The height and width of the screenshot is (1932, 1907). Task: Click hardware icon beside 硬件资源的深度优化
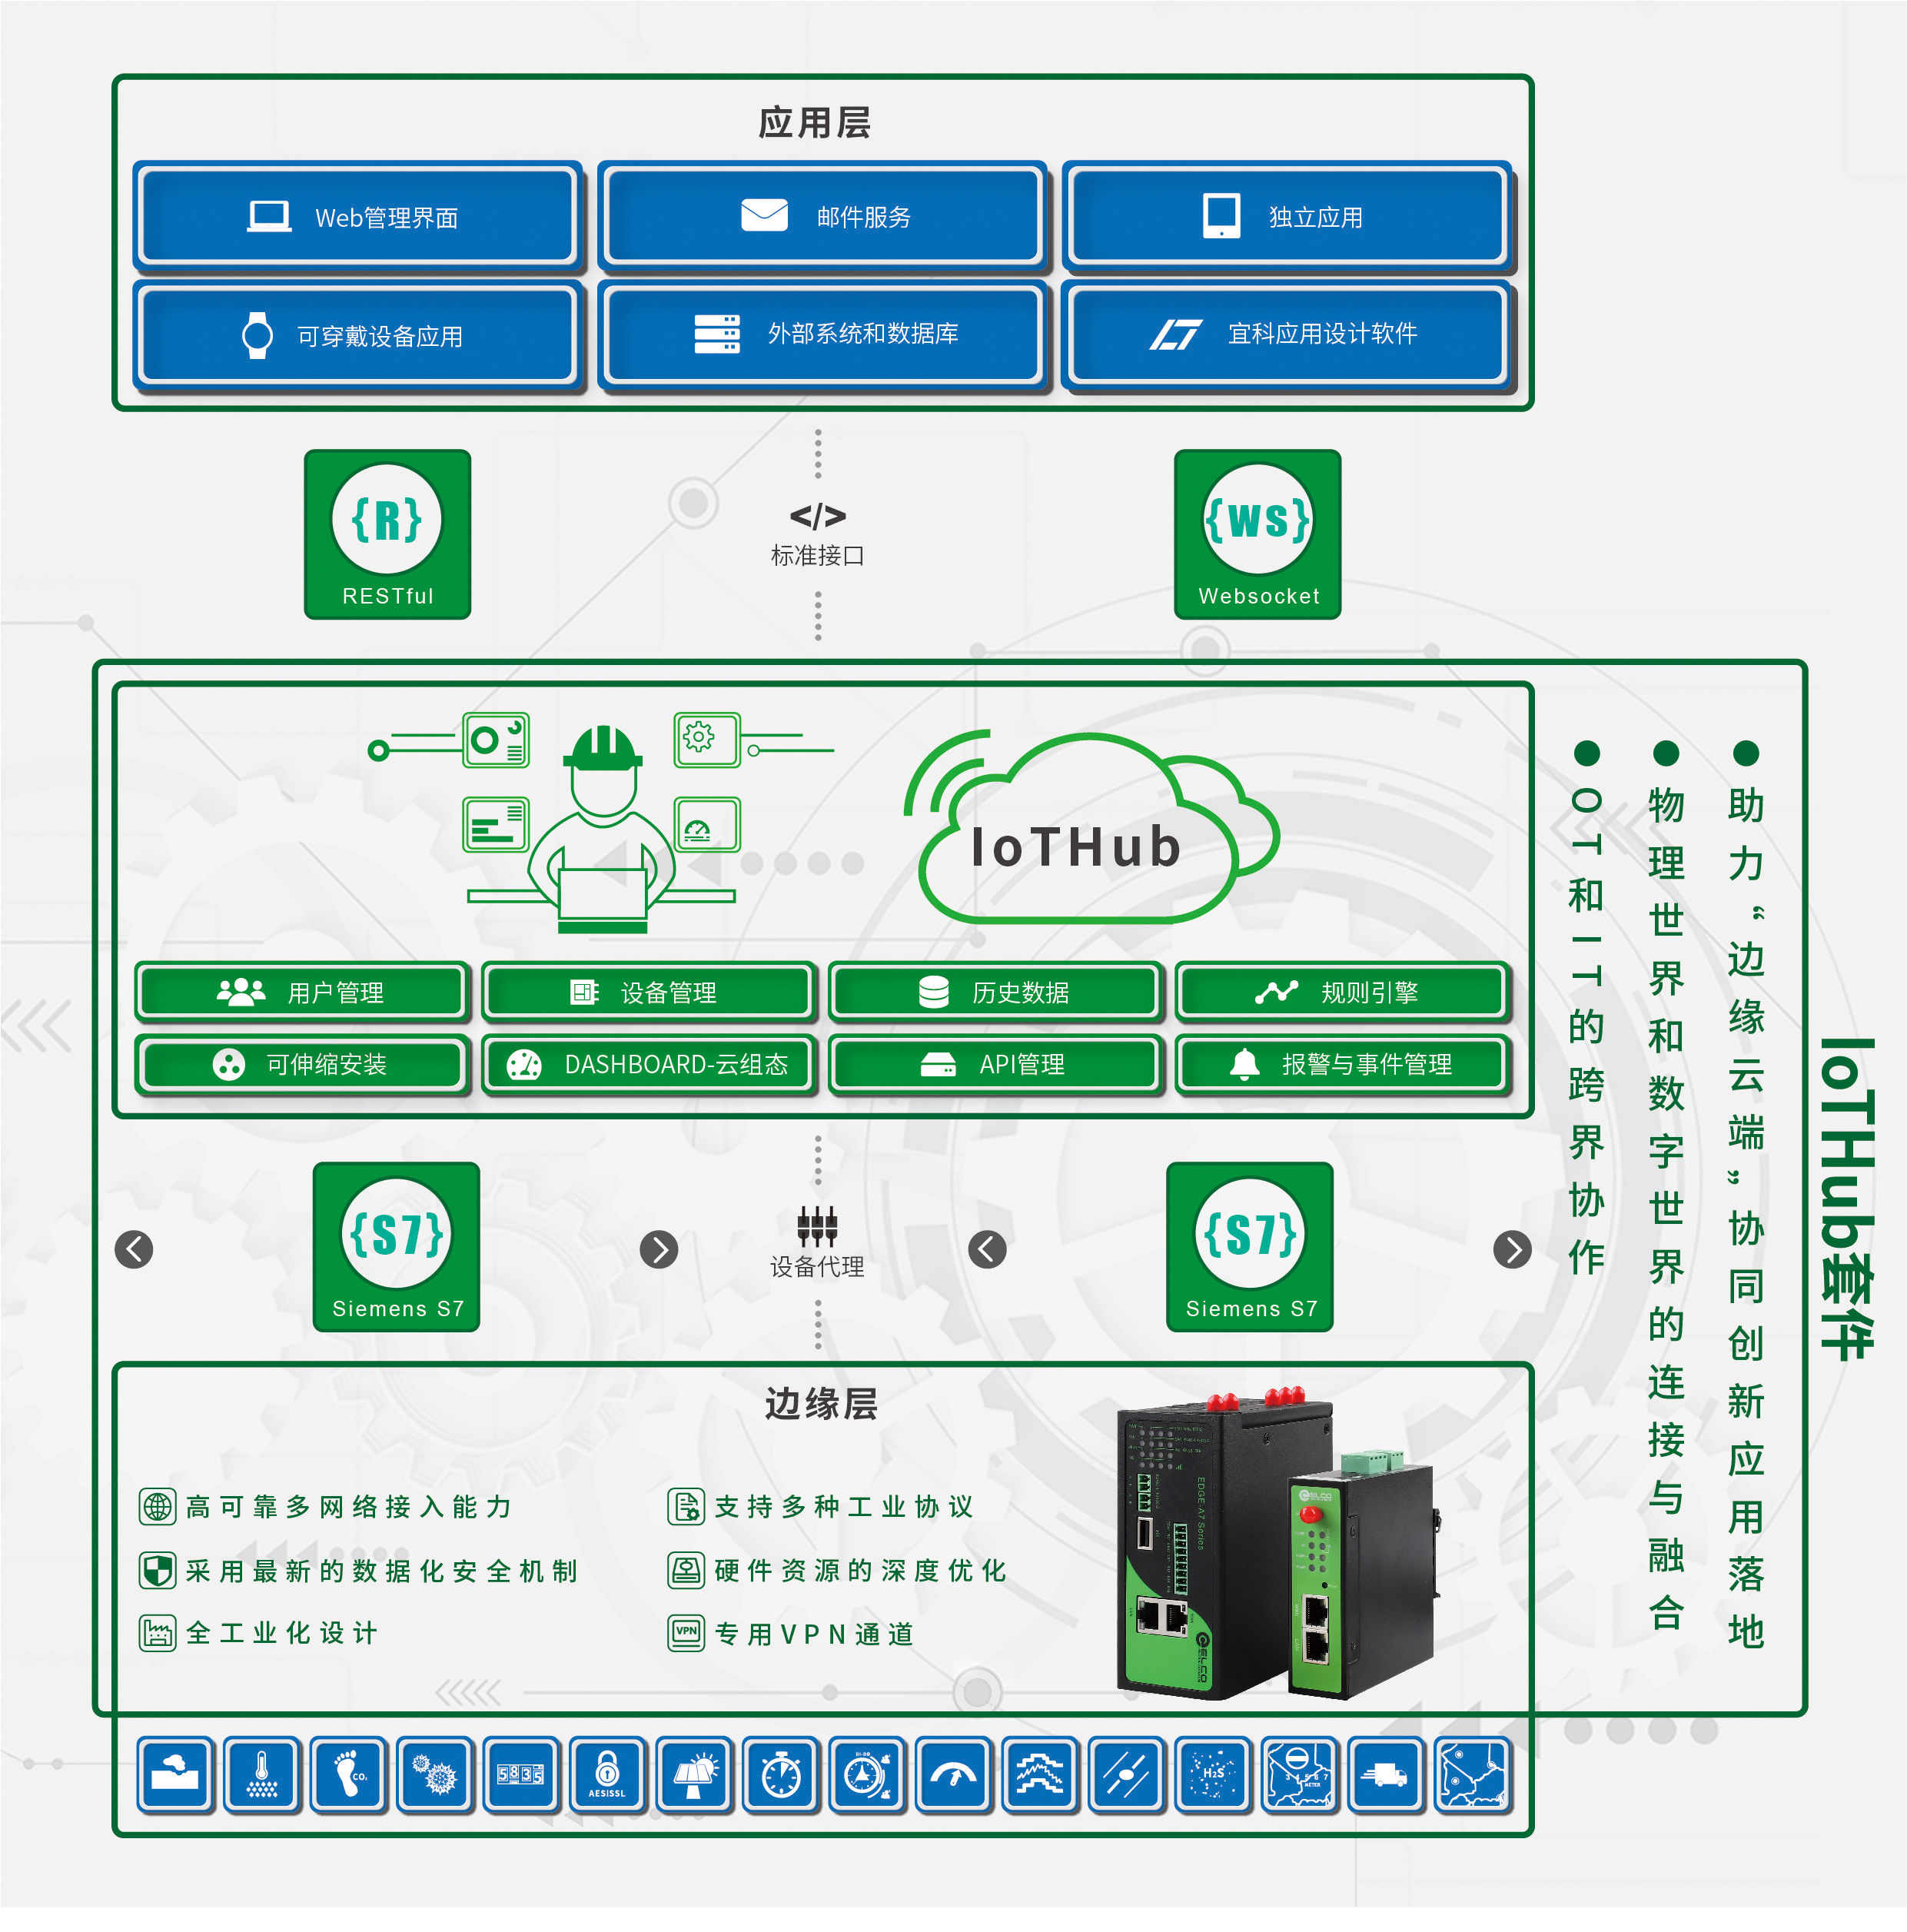[686, 1570]
